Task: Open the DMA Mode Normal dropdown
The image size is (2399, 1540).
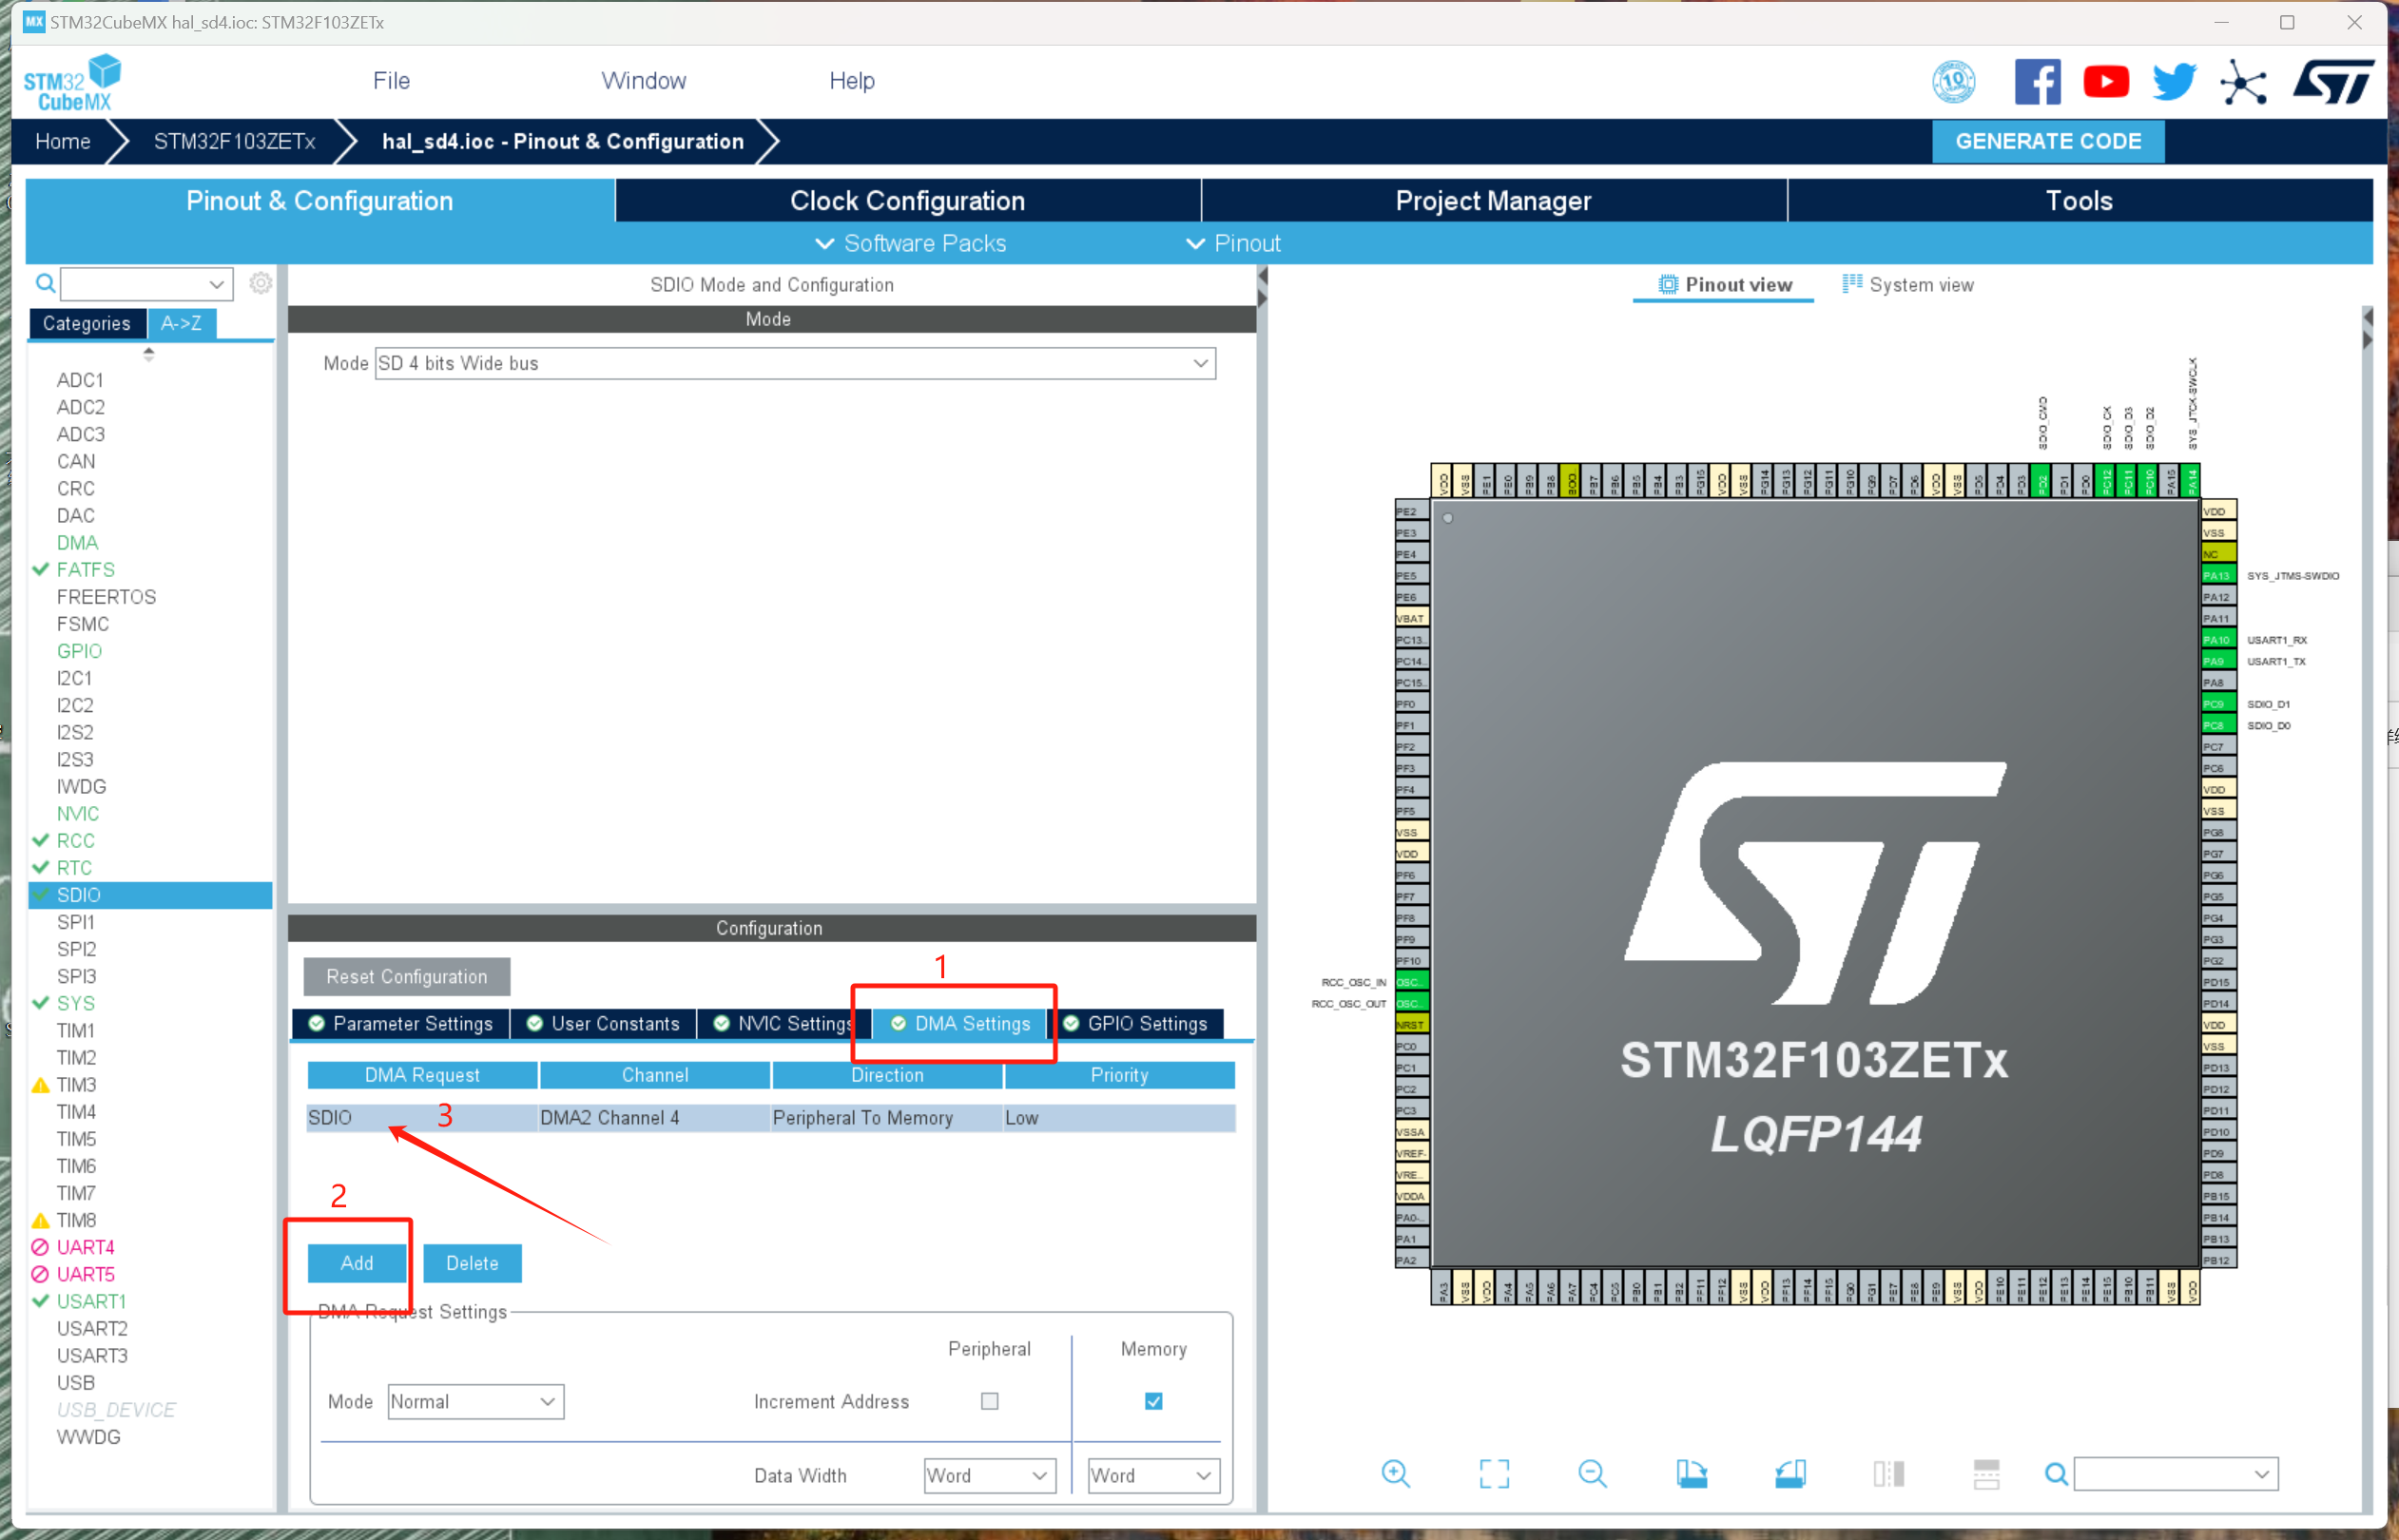Action: [x=475, y=1401]
